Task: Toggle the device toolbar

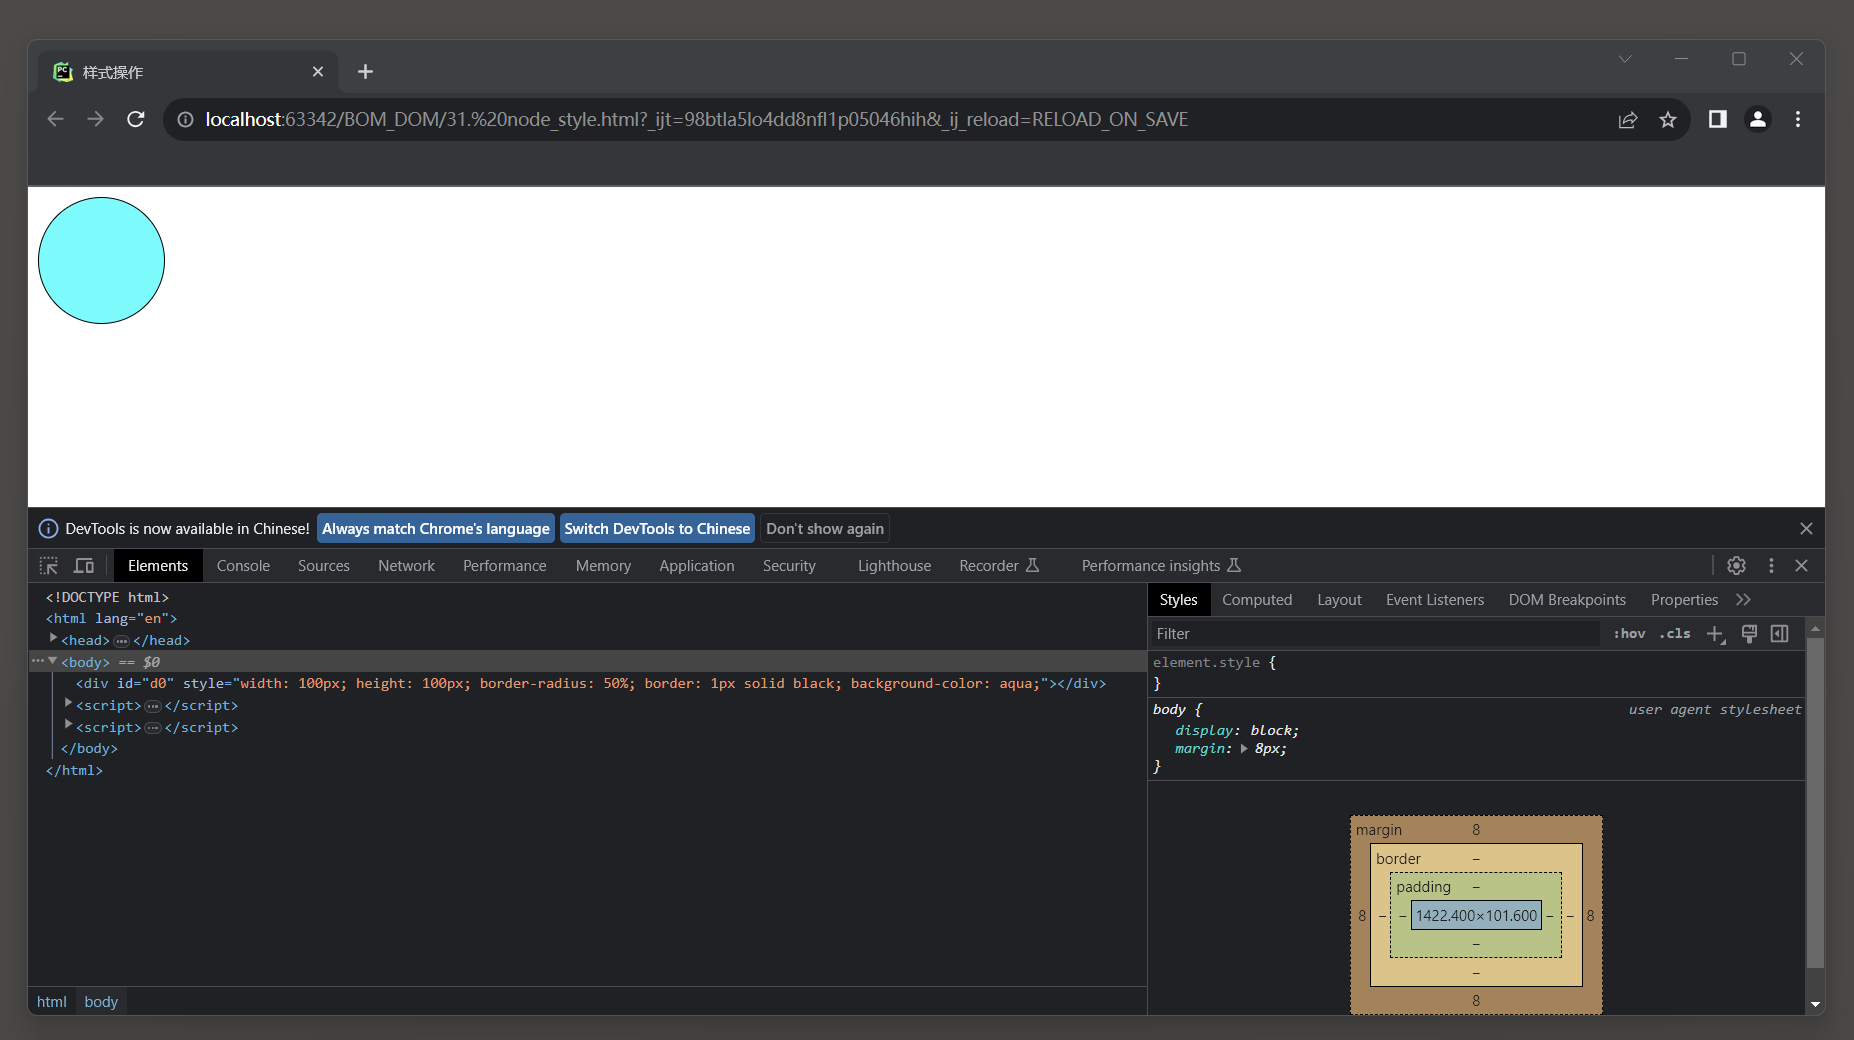Action: tap(84, 566)
